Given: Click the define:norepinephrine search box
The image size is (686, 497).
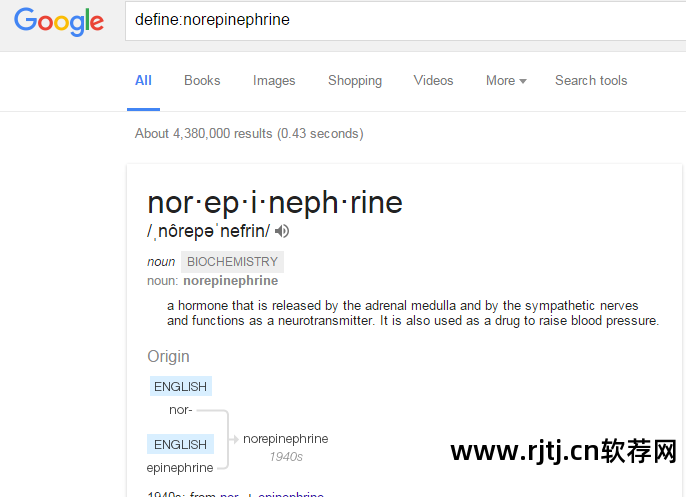Looking at the screenshot, I should tap(406, 21).
